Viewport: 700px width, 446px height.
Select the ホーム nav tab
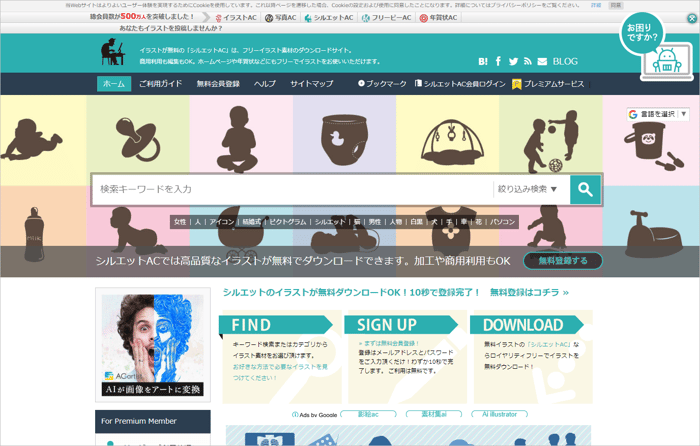[114, 83]
